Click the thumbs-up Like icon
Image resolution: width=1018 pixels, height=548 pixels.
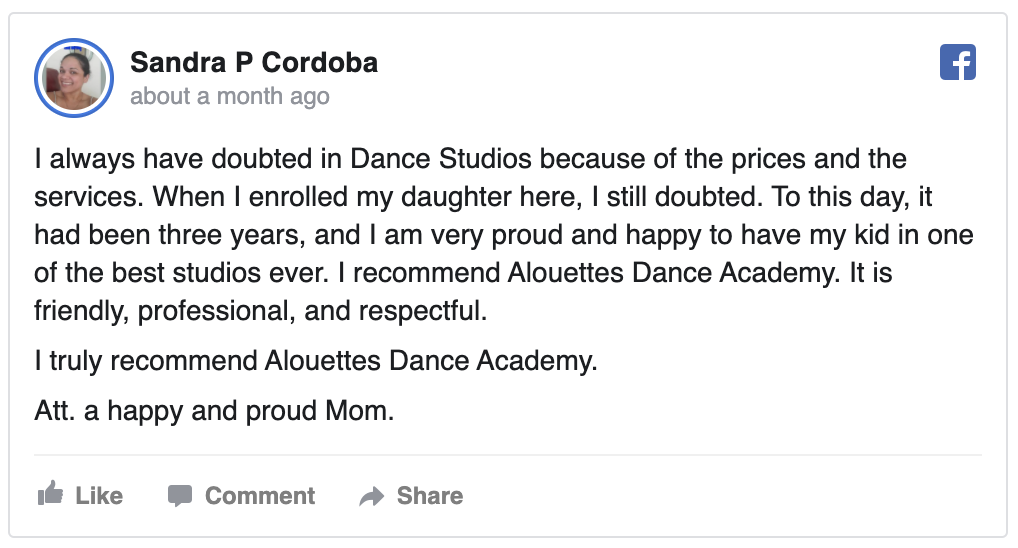click(49, 495)
